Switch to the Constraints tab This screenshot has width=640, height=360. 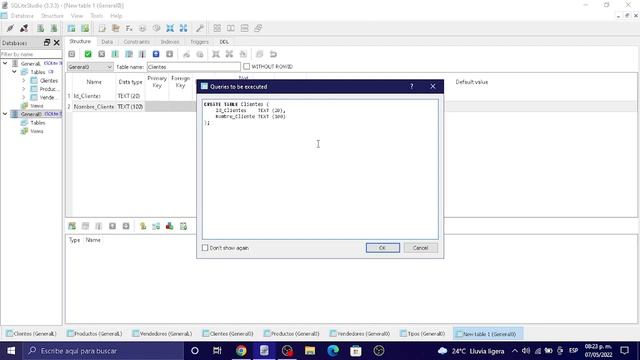click(136, 42)
